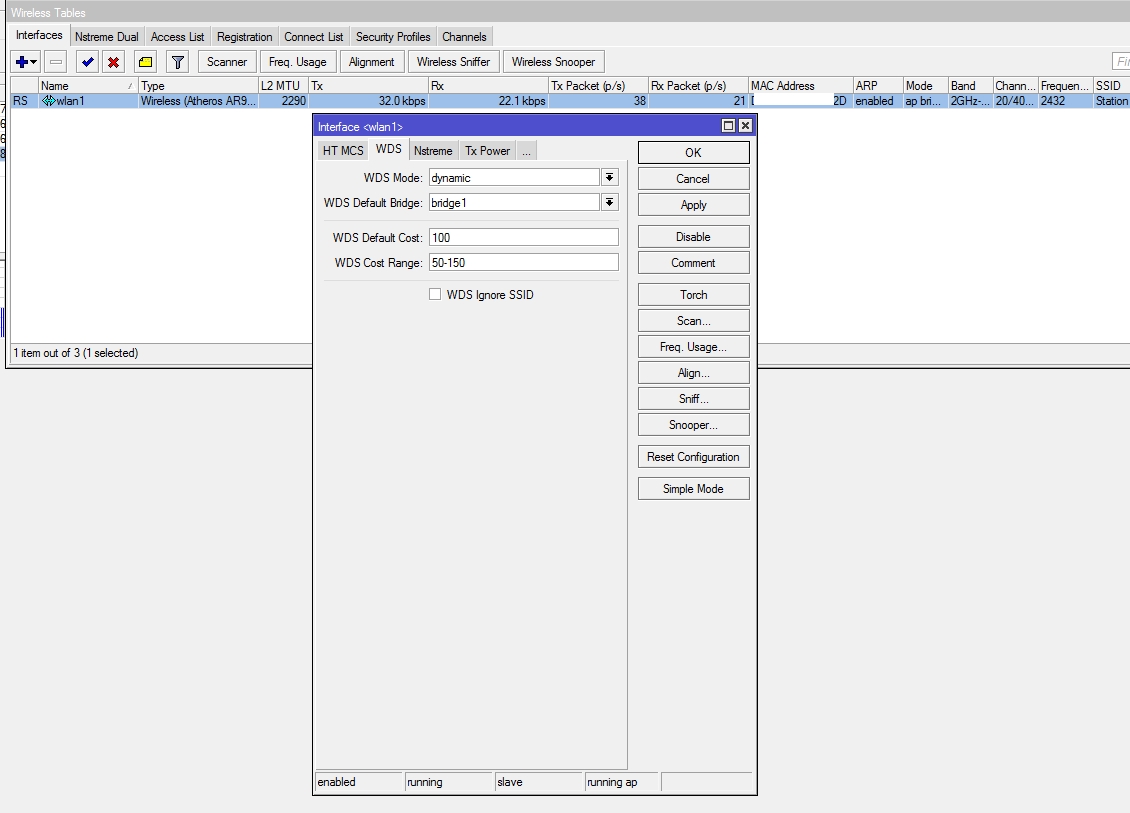Open the funnel Filter icon
The width and height of the screenshot is (1130, 813).
(x=177, y=62)
